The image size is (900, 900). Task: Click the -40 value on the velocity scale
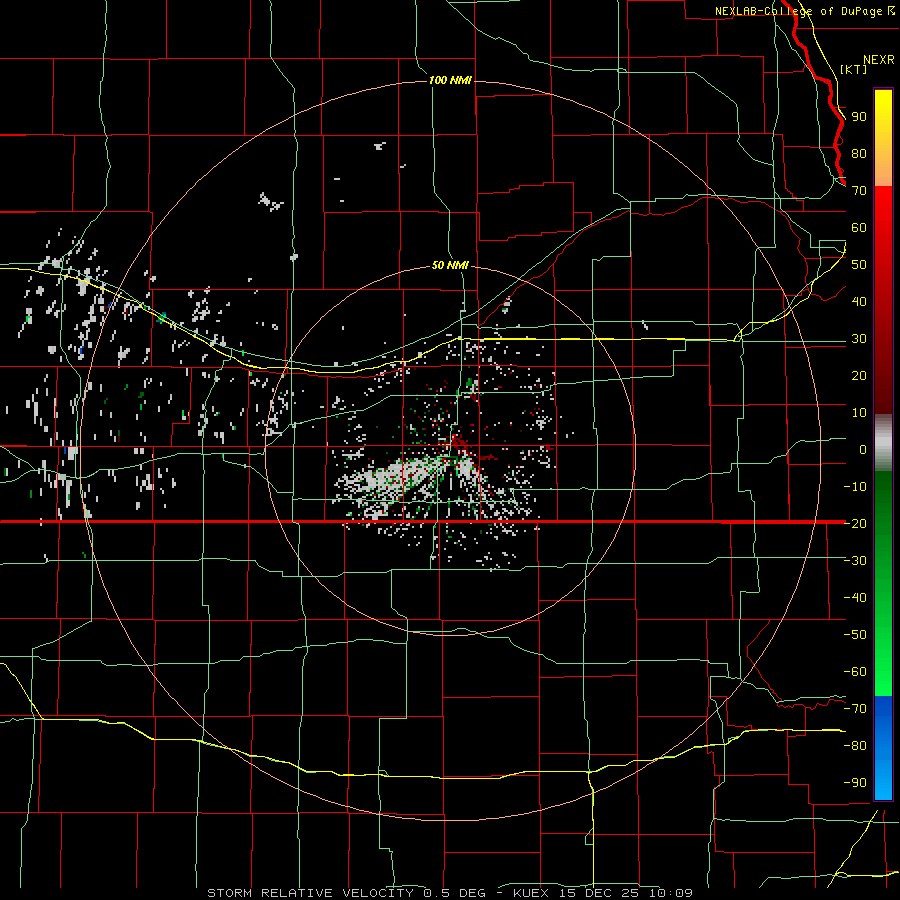(855, 598)
